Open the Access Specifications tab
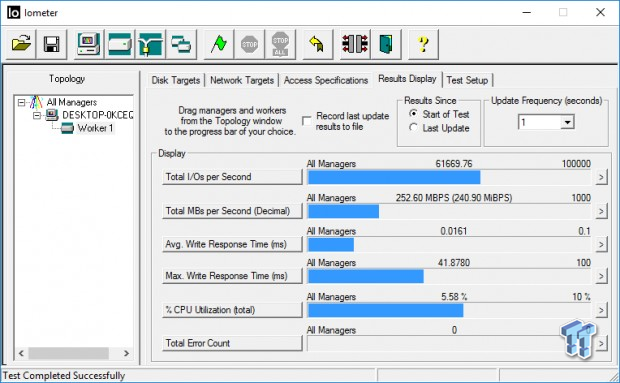This screenshot has height=383, width=620. coord(326,80)
